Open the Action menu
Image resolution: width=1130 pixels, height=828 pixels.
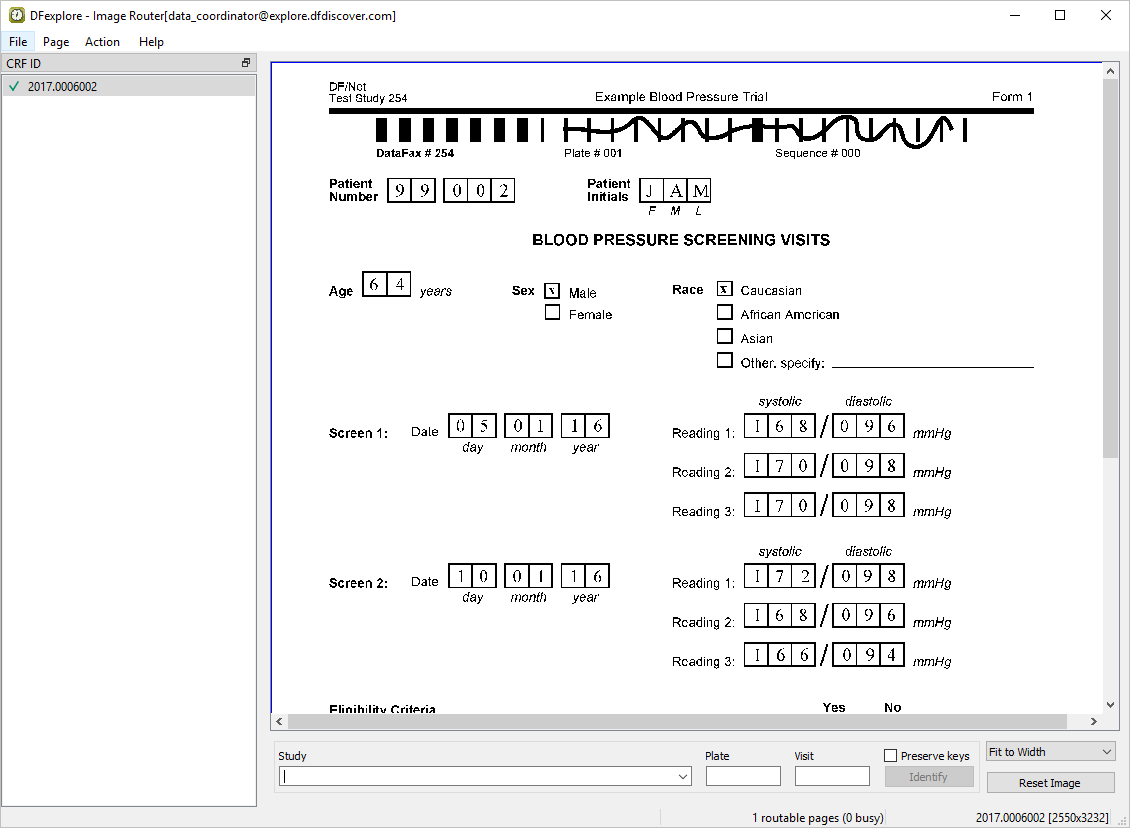click(102, 42)
